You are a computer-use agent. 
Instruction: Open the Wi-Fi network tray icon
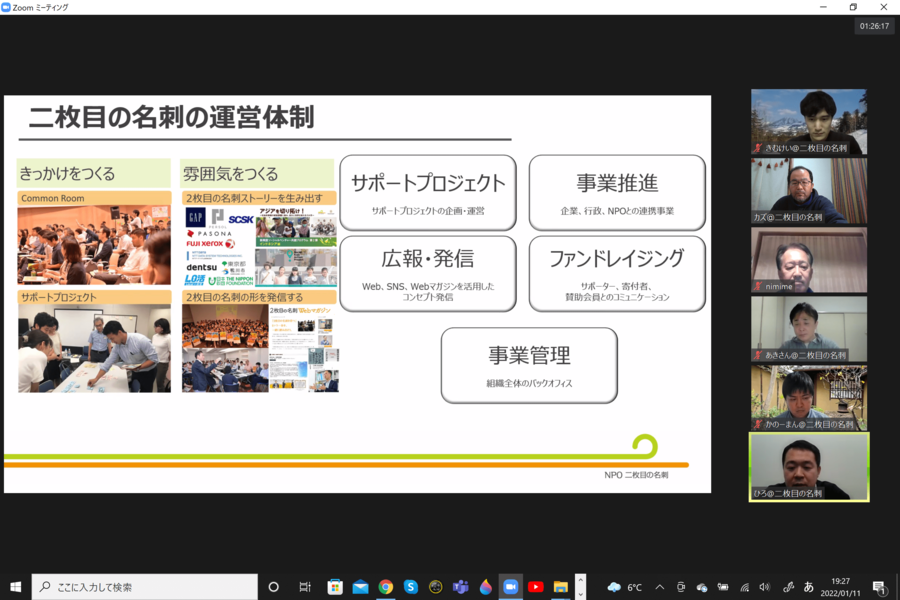tap(744, 587)
